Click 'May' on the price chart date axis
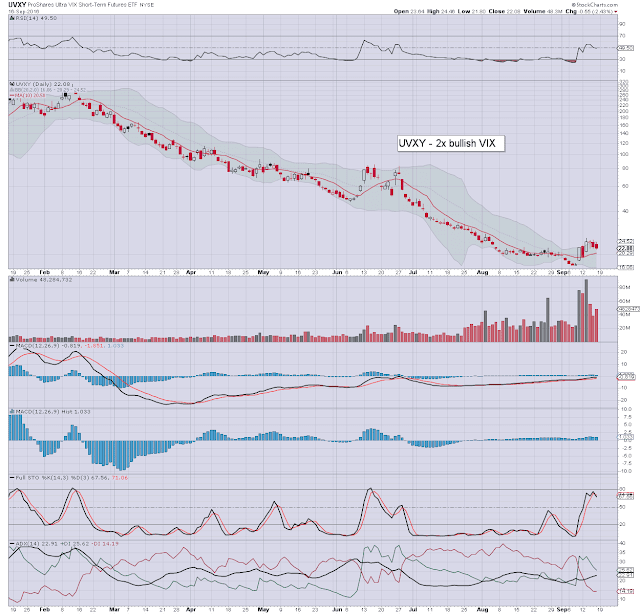 pyautogui.click(x=263, y=272)
